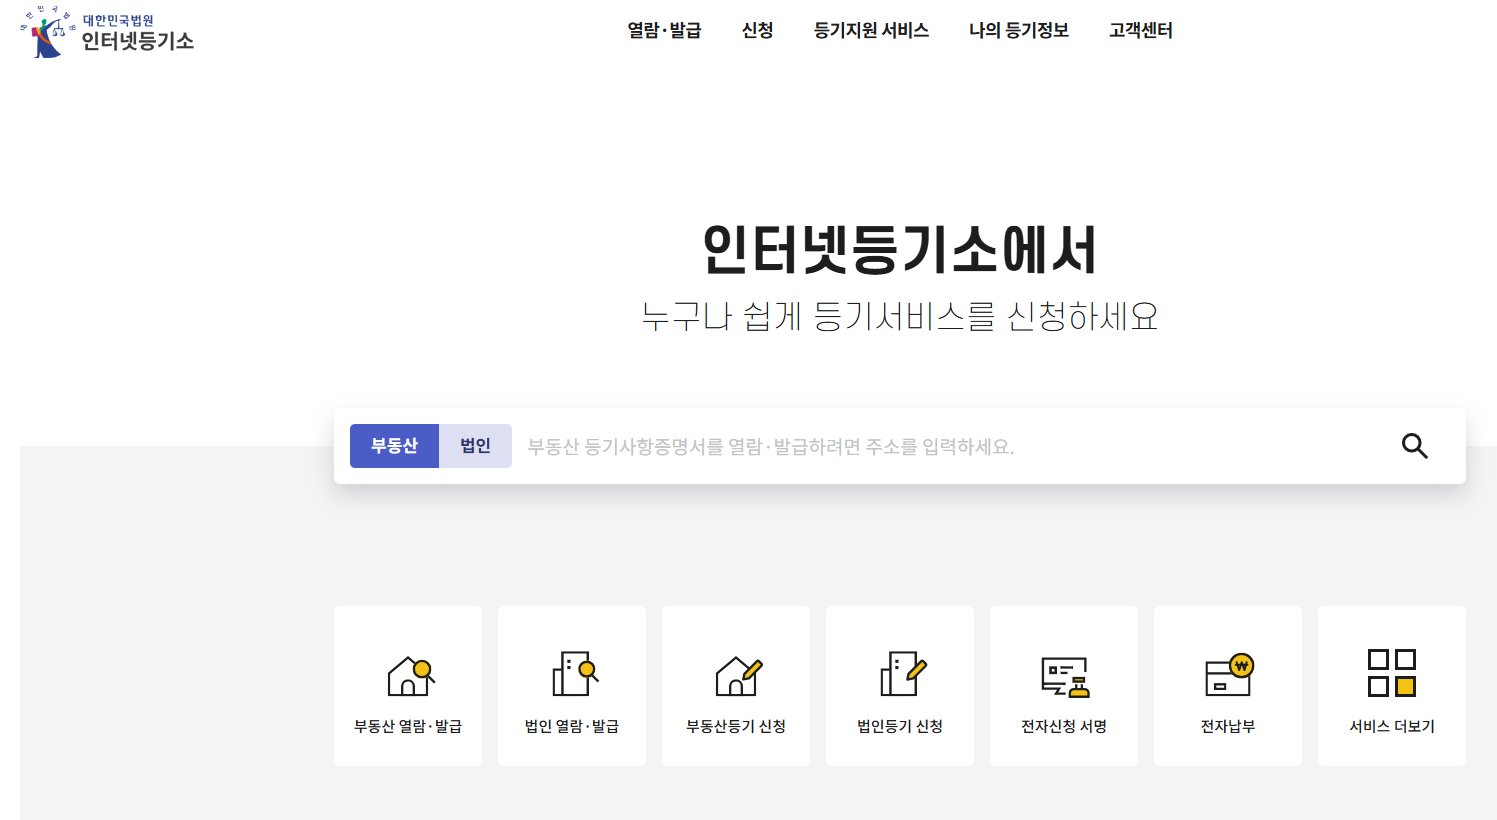
Task: Open 법인등기 신청 building-pencil icon card
Action: click(900, 686)
